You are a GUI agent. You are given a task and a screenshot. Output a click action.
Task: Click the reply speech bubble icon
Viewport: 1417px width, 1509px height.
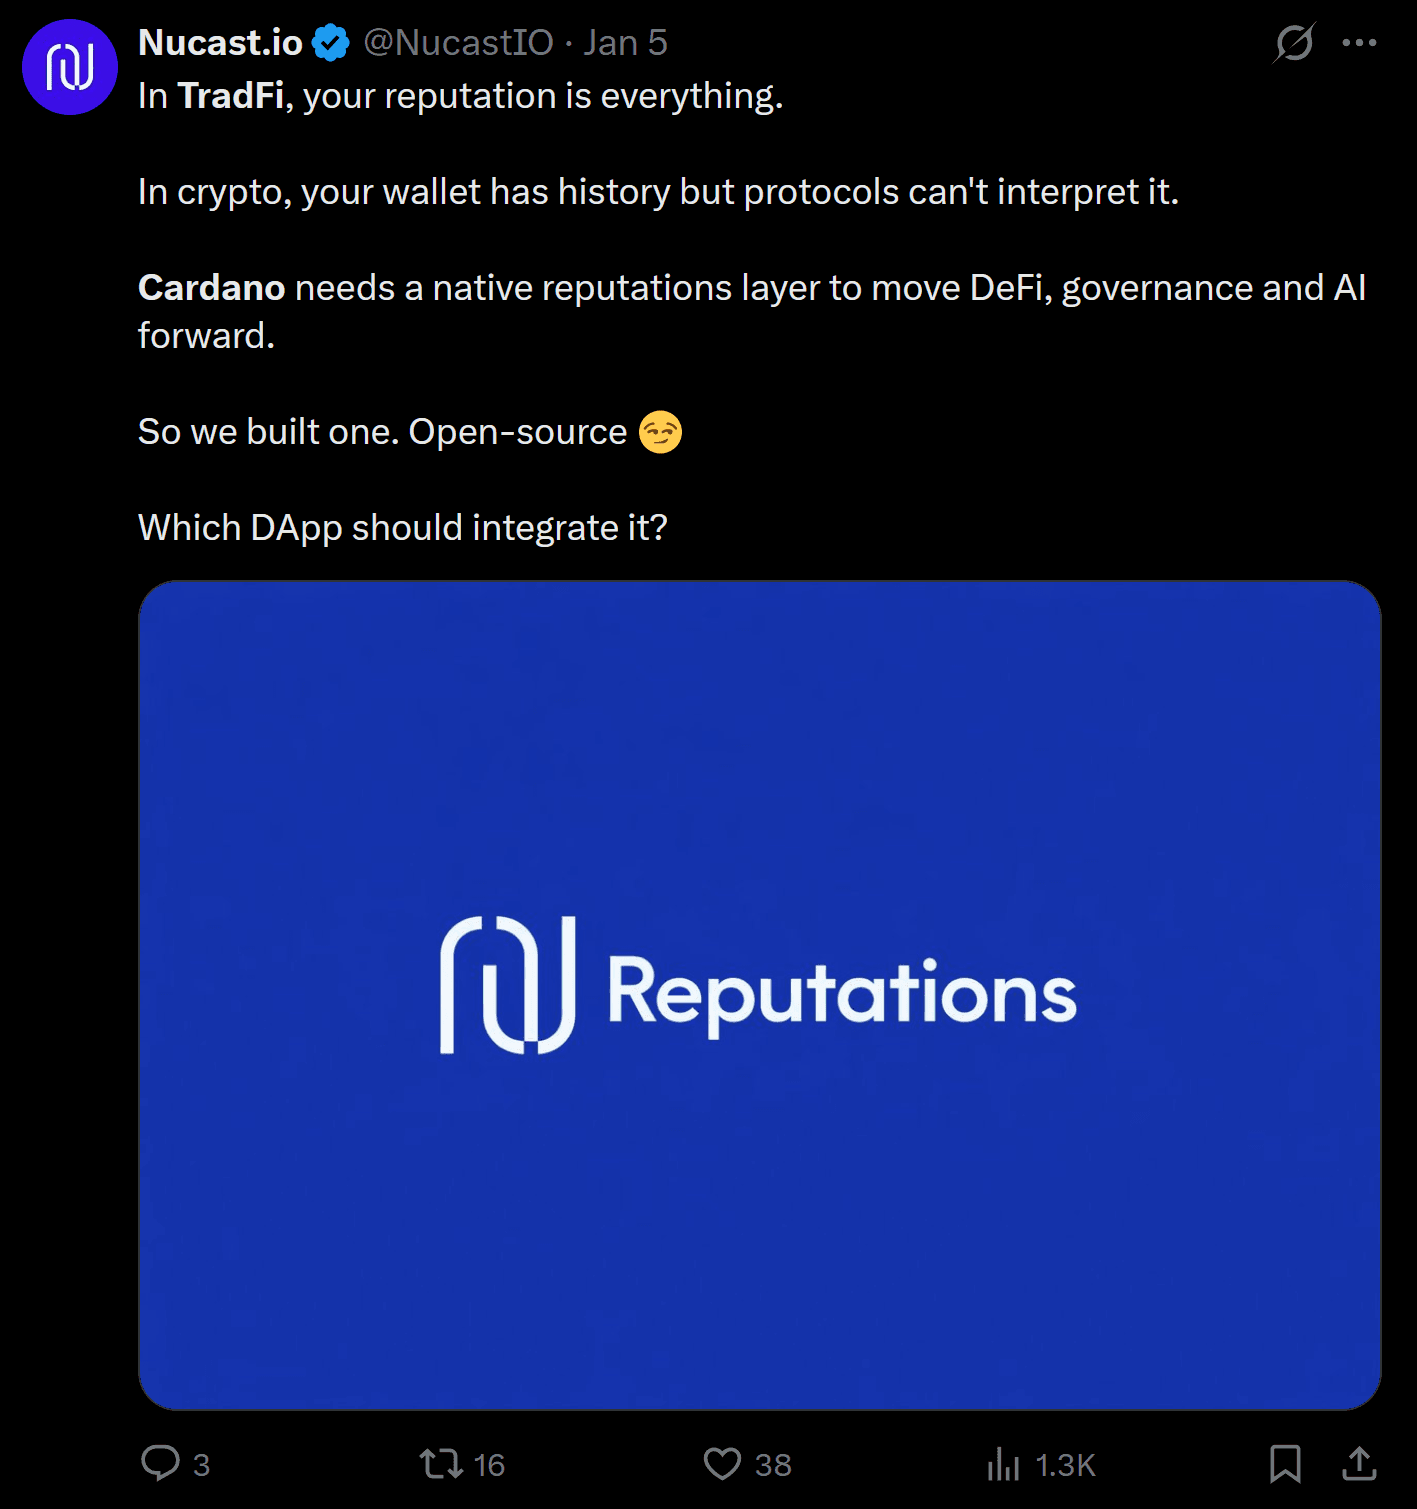click(x=160, y=1463)
